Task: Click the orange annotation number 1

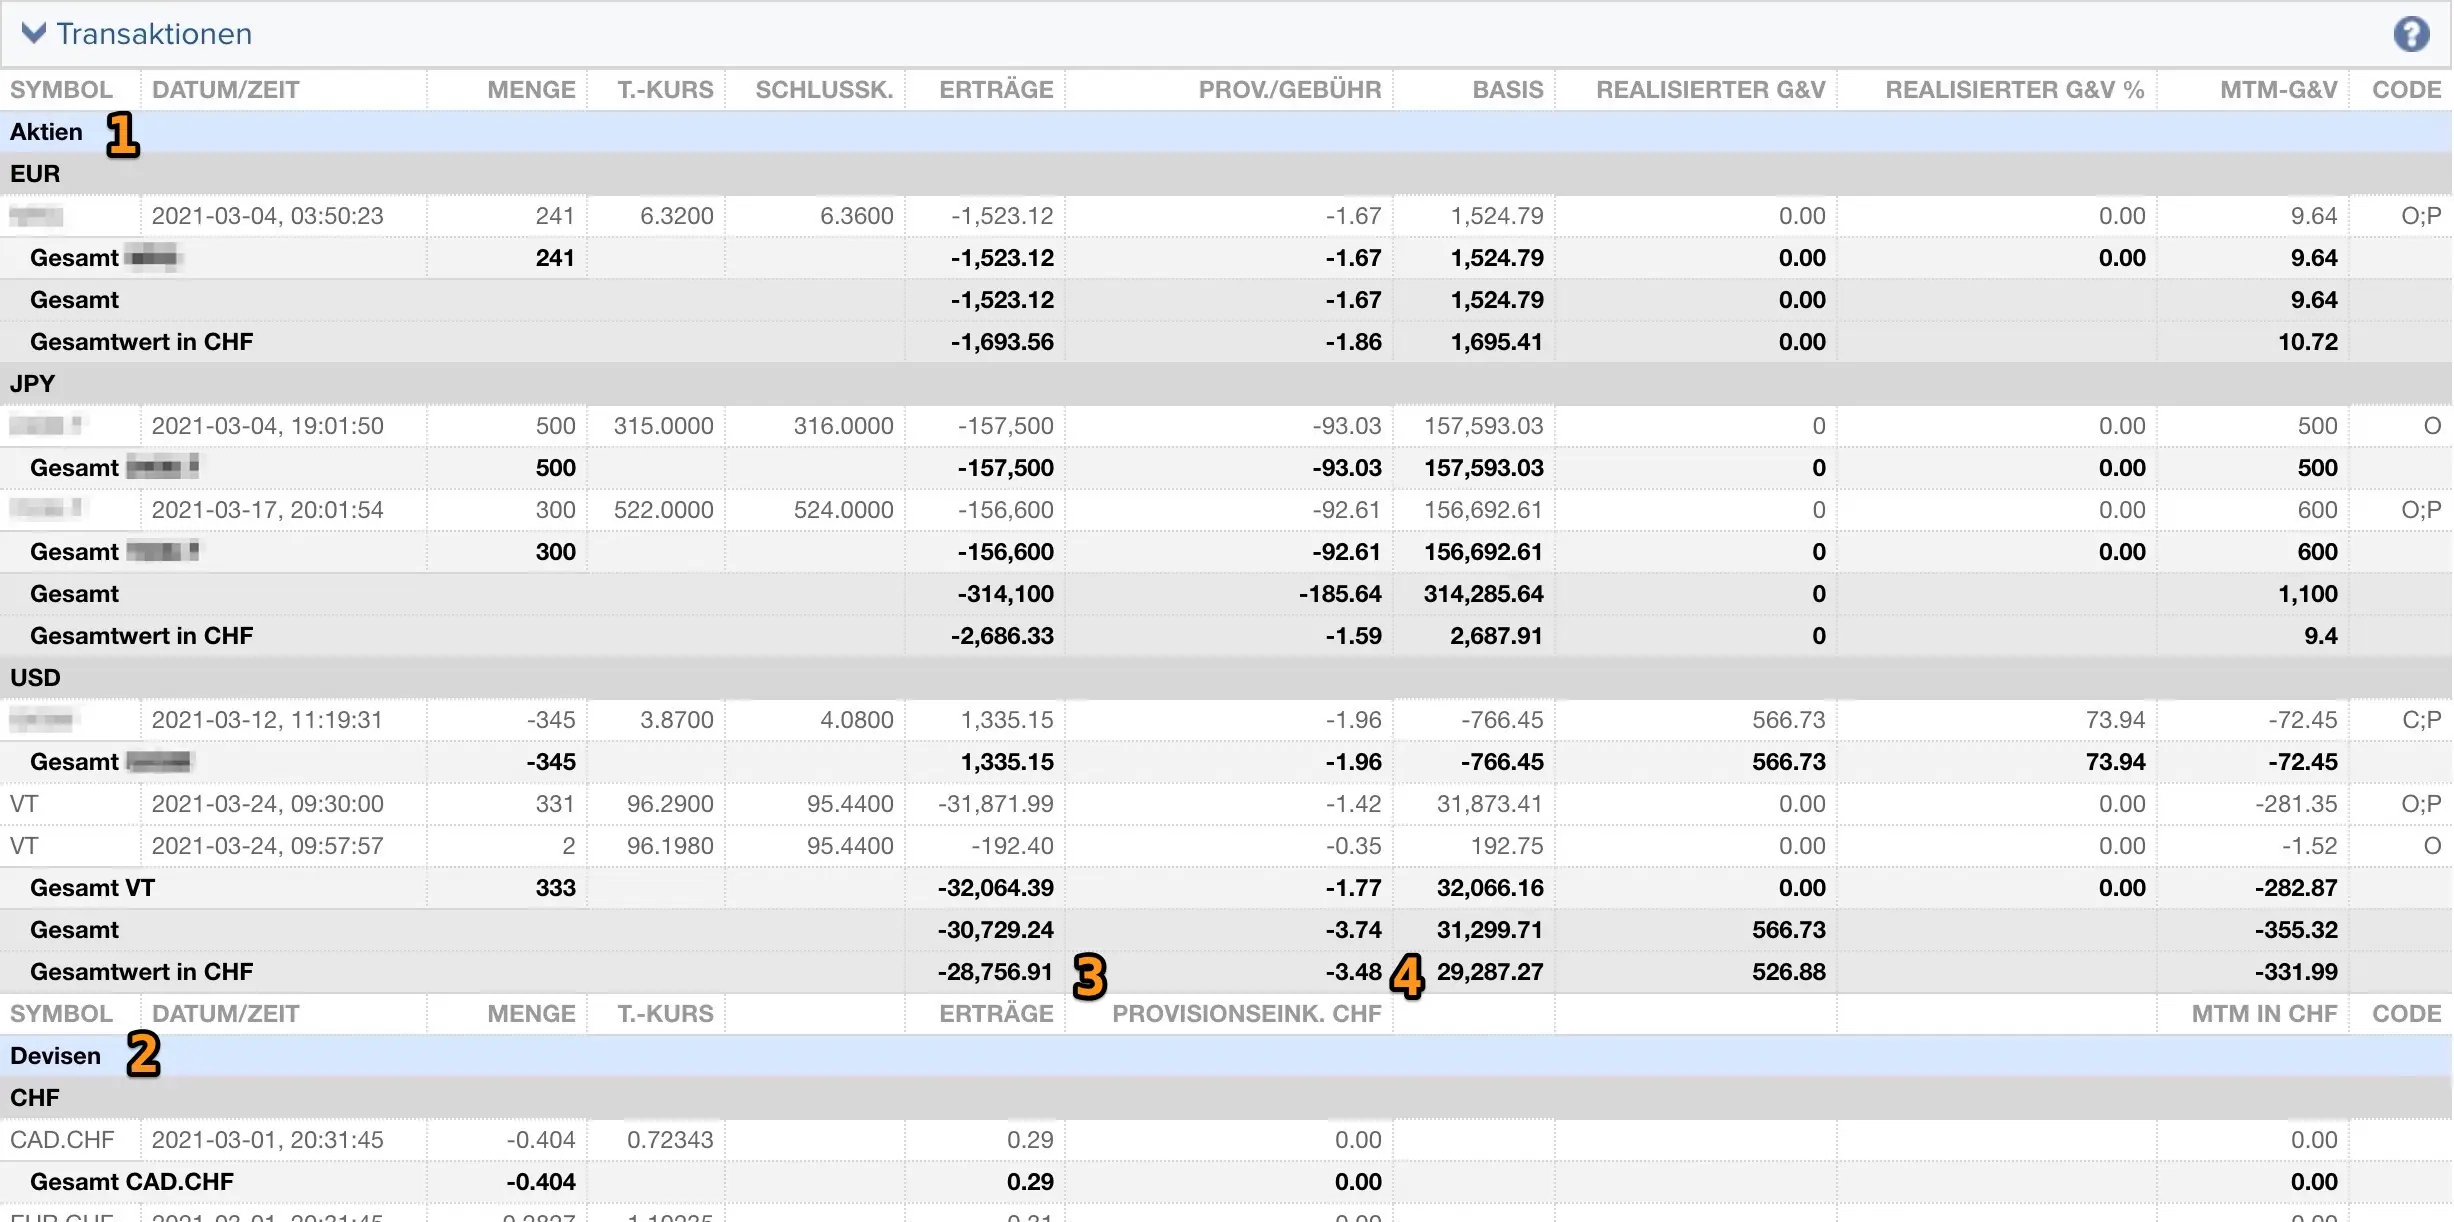Action: coord(122,134)
